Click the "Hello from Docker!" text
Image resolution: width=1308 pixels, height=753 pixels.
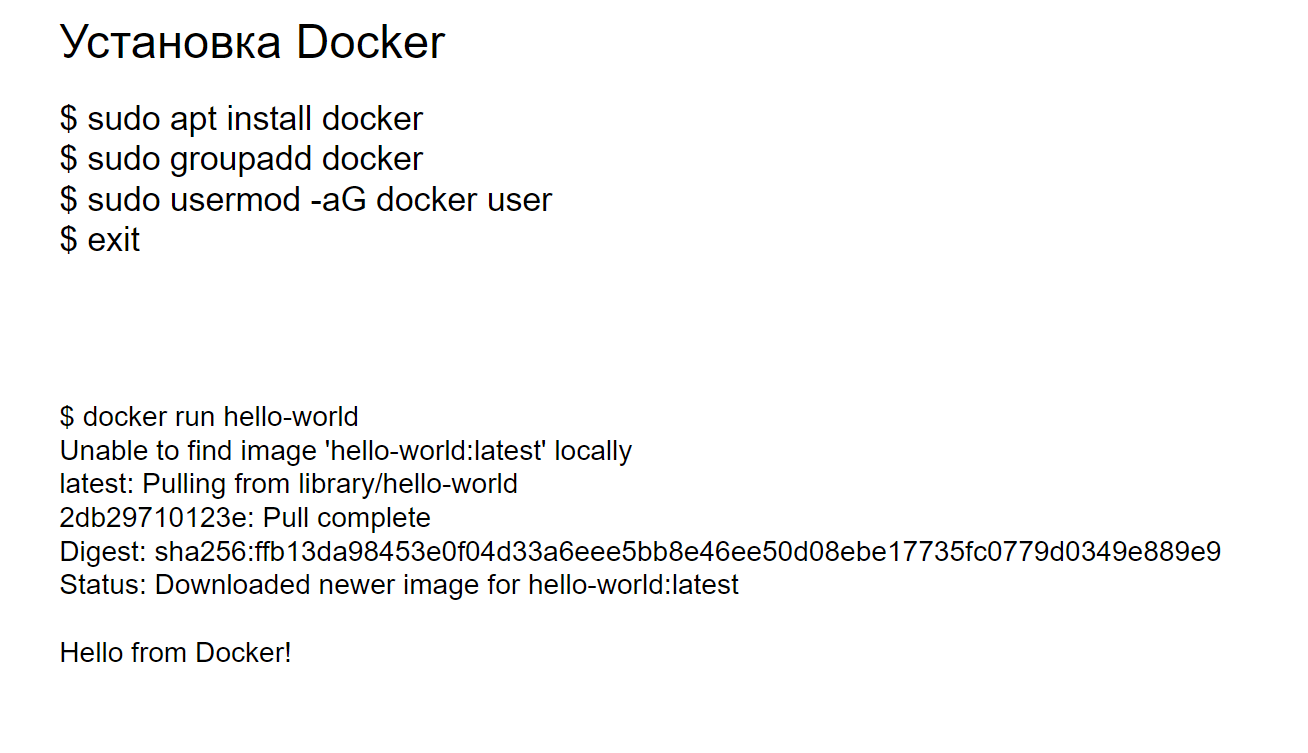point(176,653)
